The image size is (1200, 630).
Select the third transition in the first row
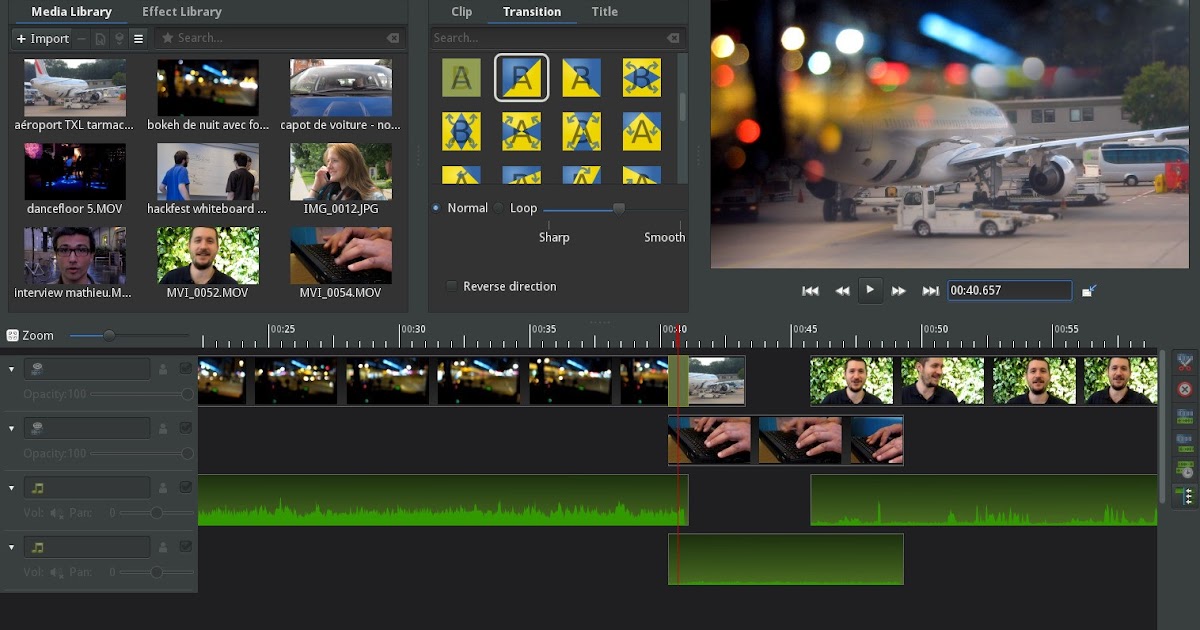coord(581,78)
